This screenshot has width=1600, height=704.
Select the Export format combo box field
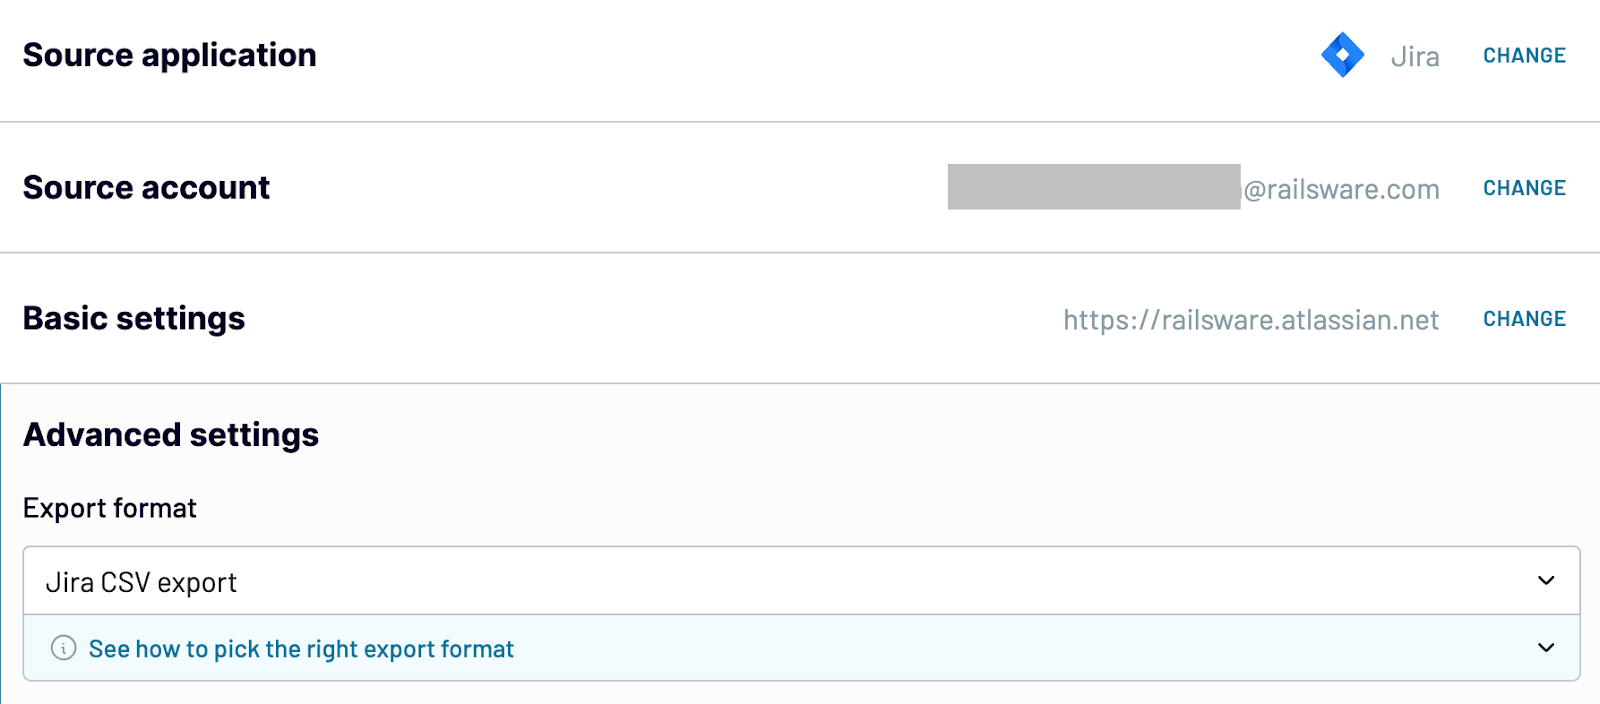801,581
